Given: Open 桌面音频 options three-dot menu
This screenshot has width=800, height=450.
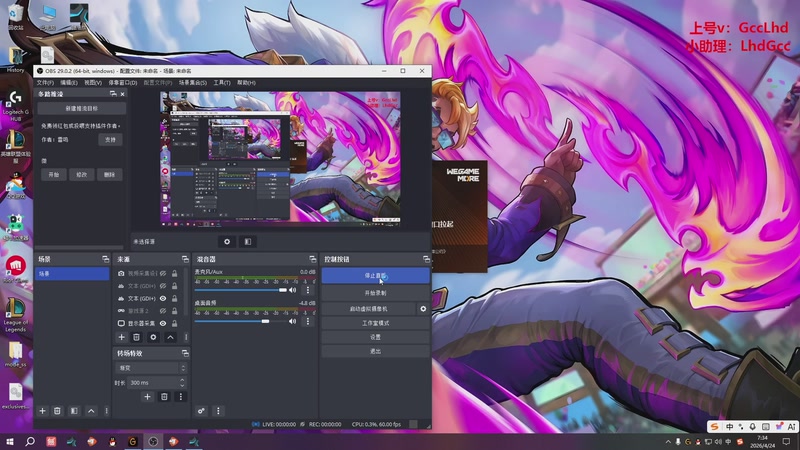Looking at the screenshot, I should [308, 321].
